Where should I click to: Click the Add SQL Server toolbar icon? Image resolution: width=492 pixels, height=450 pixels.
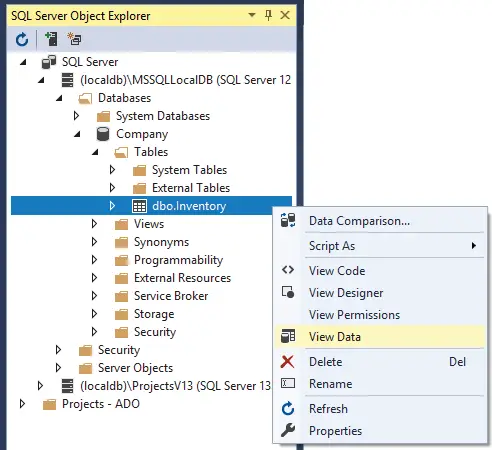[51, 39]
